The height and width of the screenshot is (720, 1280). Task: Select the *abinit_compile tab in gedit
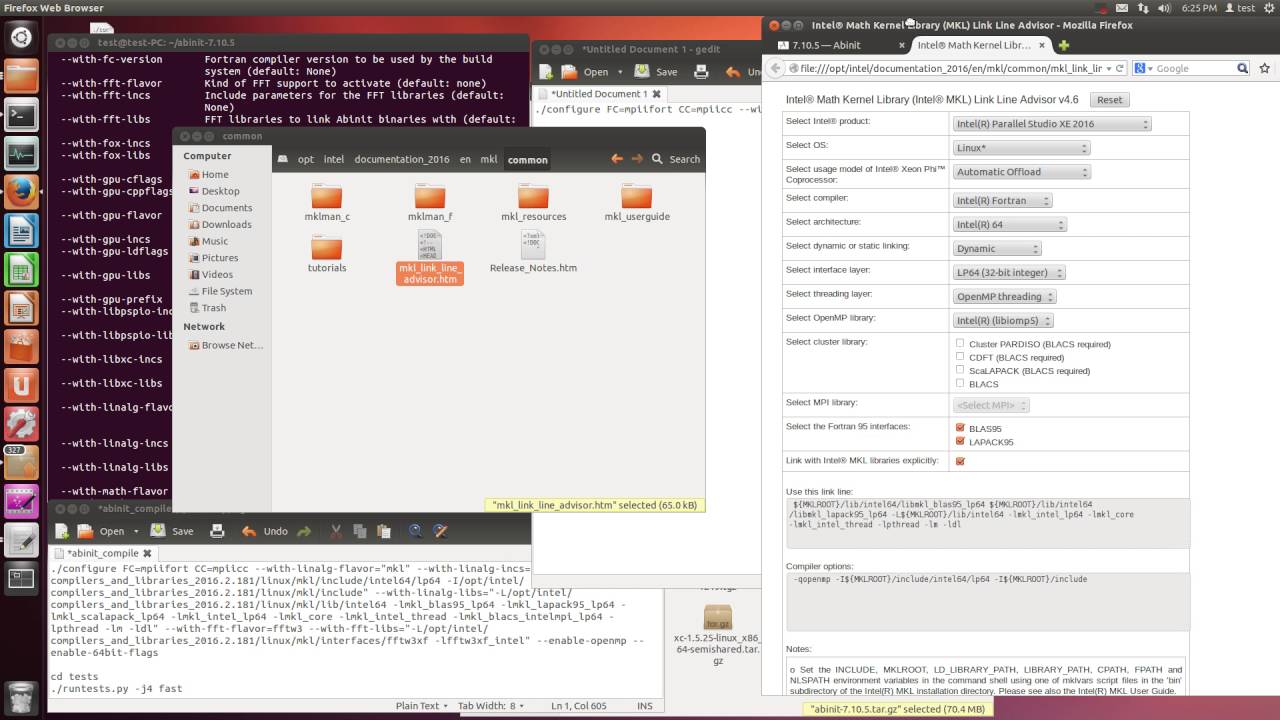click(105, 553)
